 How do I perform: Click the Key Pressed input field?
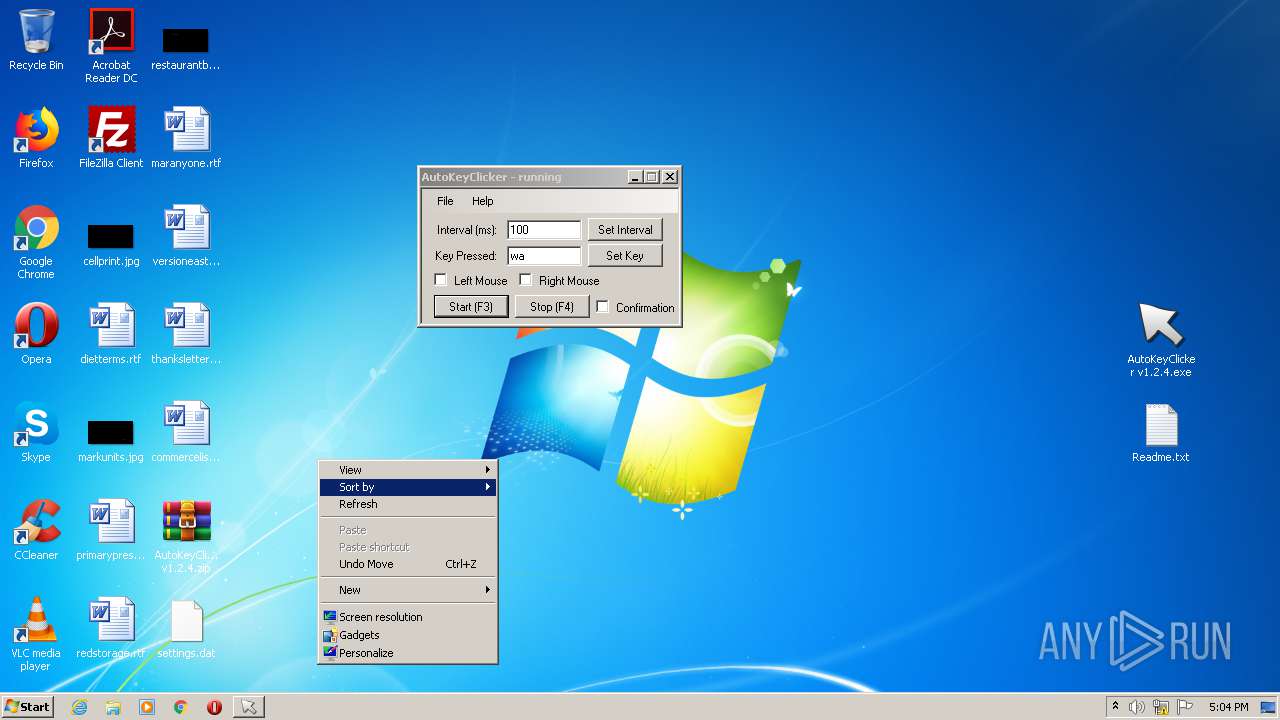point(544,256)
